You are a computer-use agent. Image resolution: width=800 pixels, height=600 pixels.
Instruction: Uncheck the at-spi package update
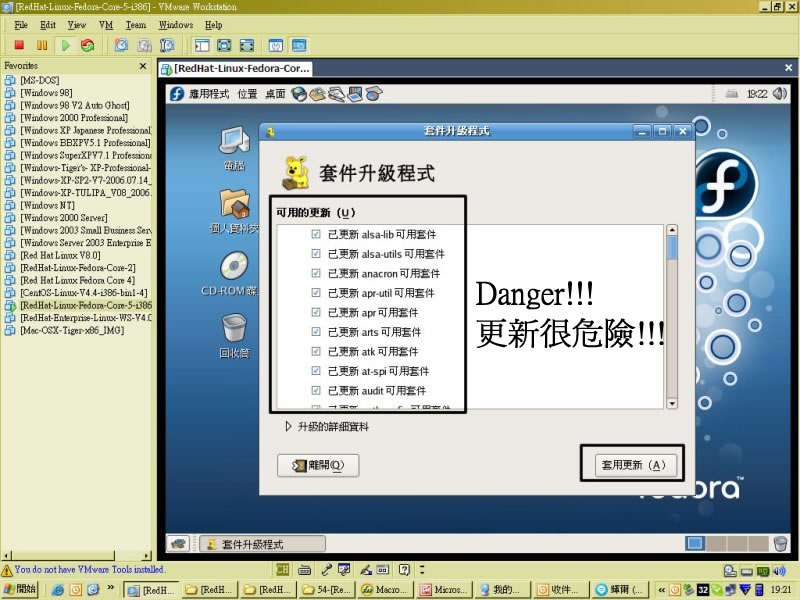(x=316, y=371)
